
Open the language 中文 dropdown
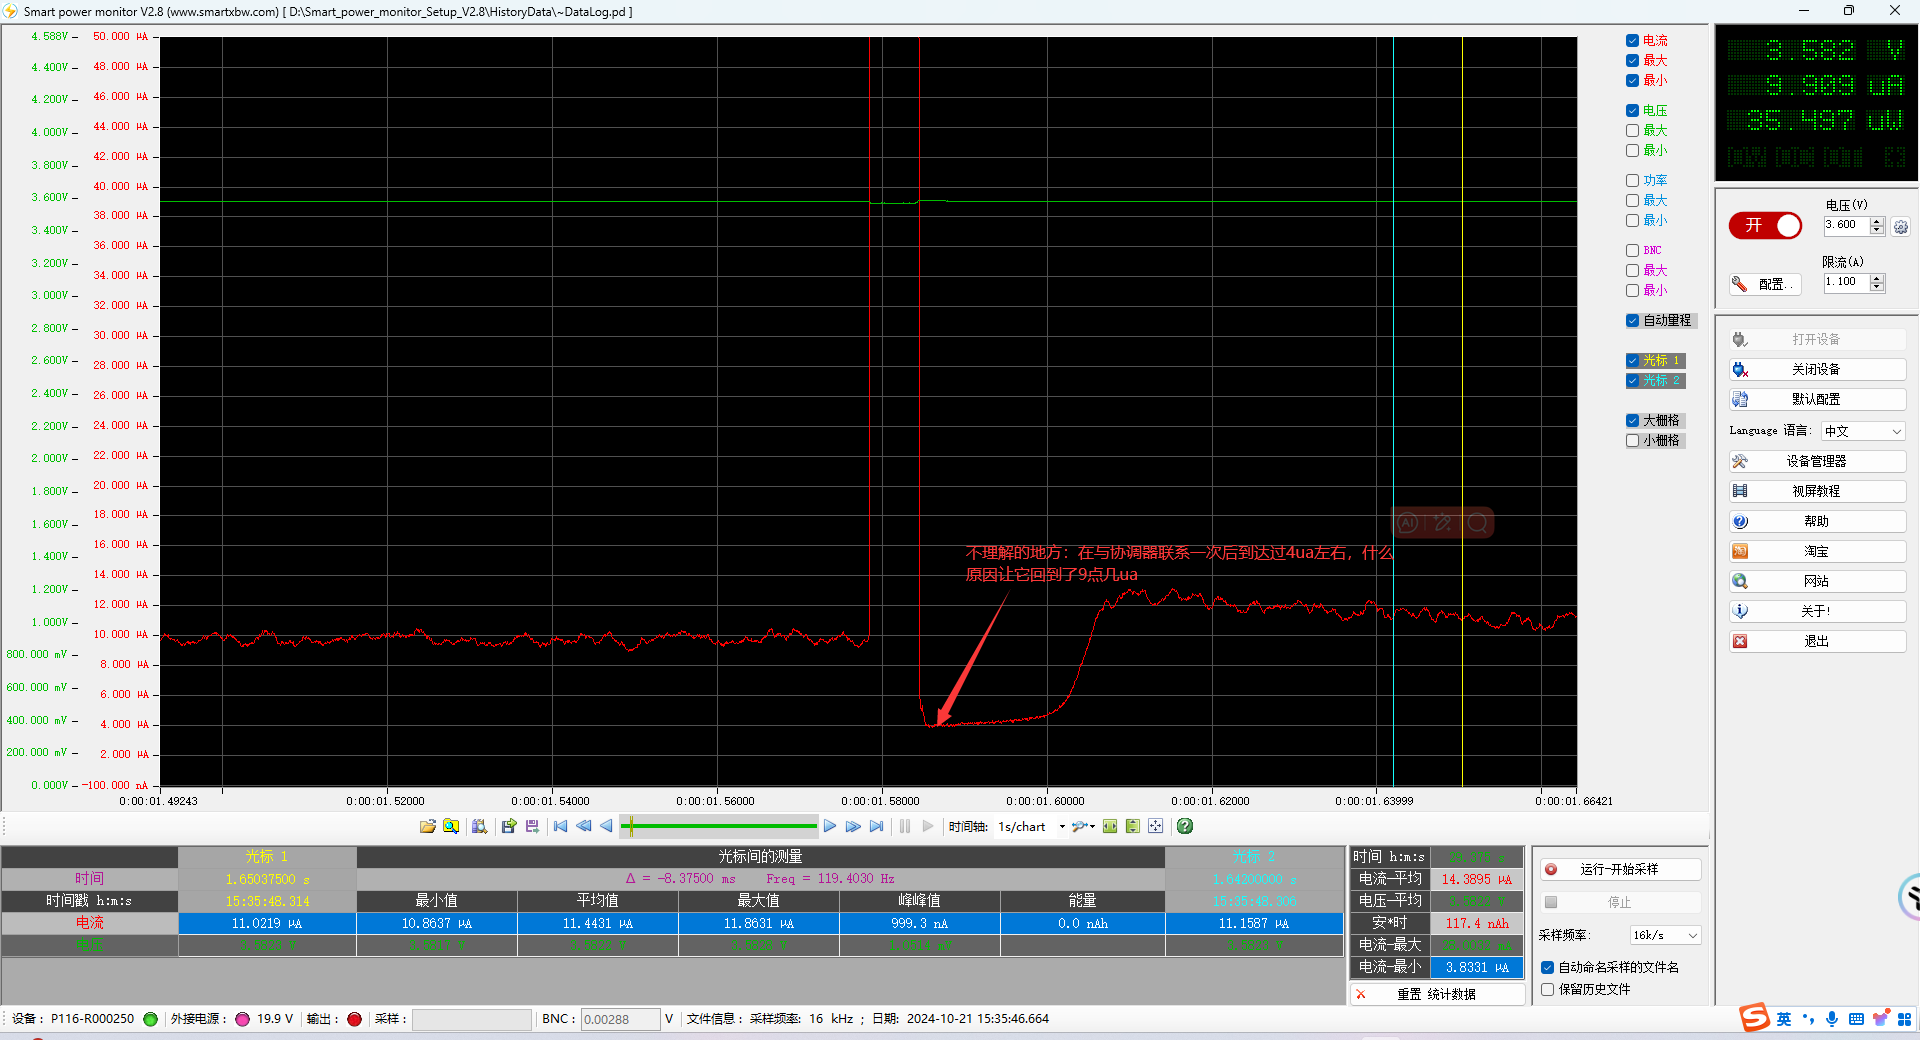pos(1863,431)
